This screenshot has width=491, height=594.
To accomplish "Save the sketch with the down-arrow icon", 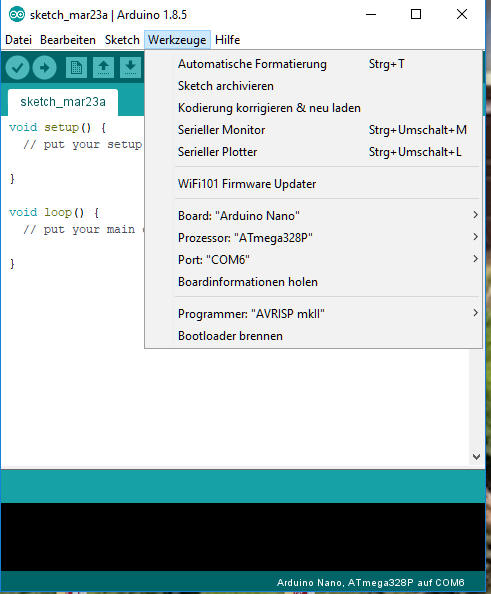I will point(130,68).
